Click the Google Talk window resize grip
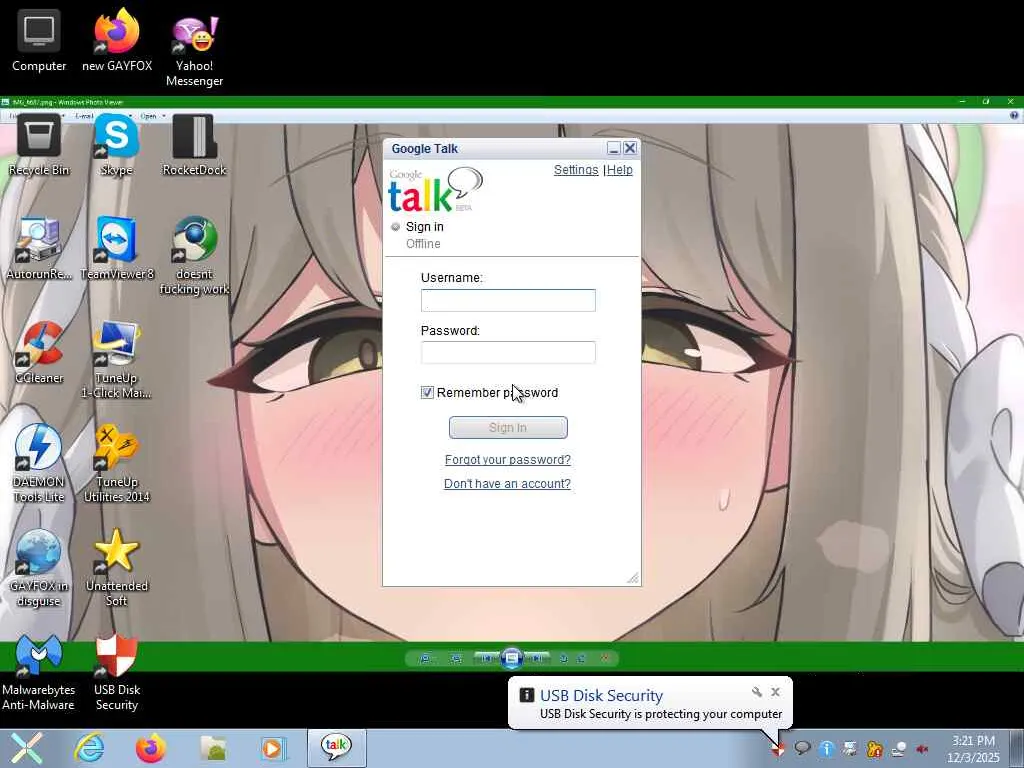This screenshot has width=1024, height=768. pyautogui.click(x=633, y=578)
